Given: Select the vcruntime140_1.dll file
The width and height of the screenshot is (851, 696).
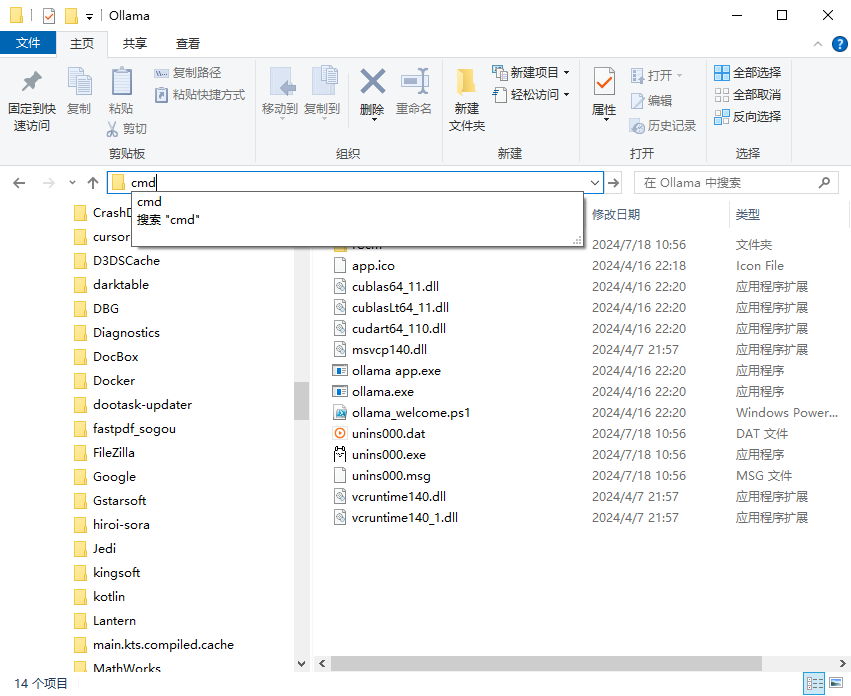Looking at the screenshot, I should pos(404,518).
